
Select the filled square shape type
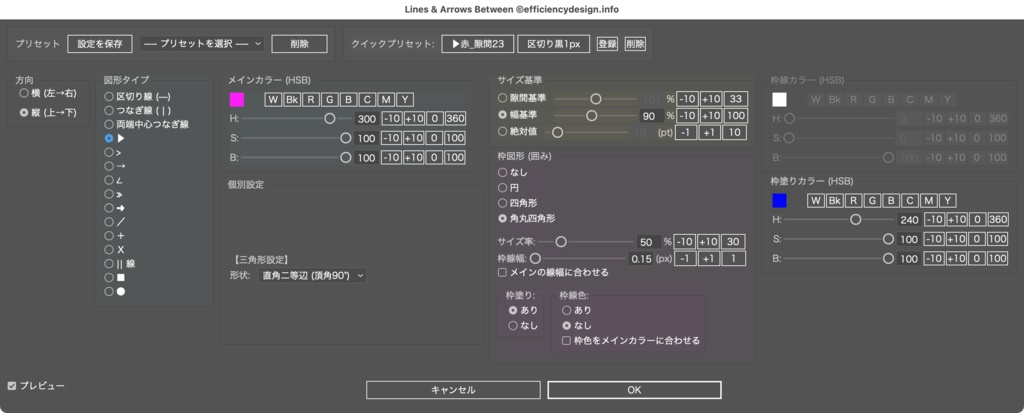[x=114, y=278]
